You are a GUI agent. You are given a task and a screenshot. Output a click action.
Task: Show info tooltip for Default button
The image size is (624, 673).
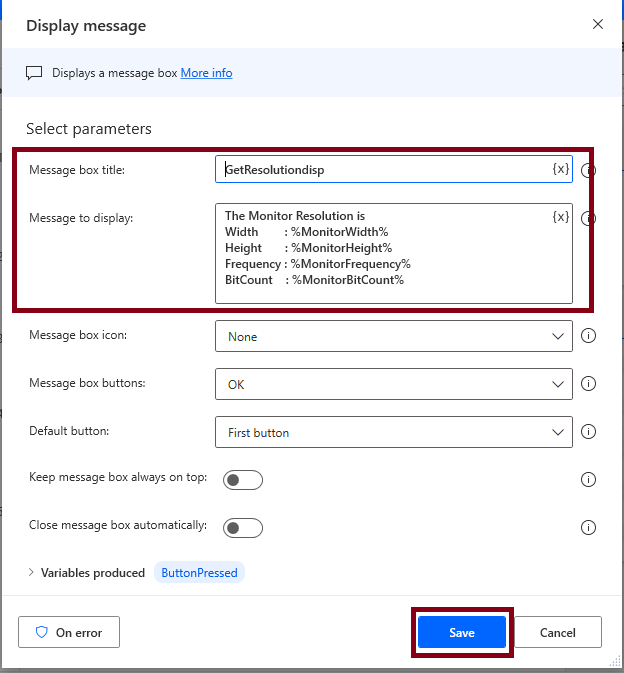click(x=588, y=432)
